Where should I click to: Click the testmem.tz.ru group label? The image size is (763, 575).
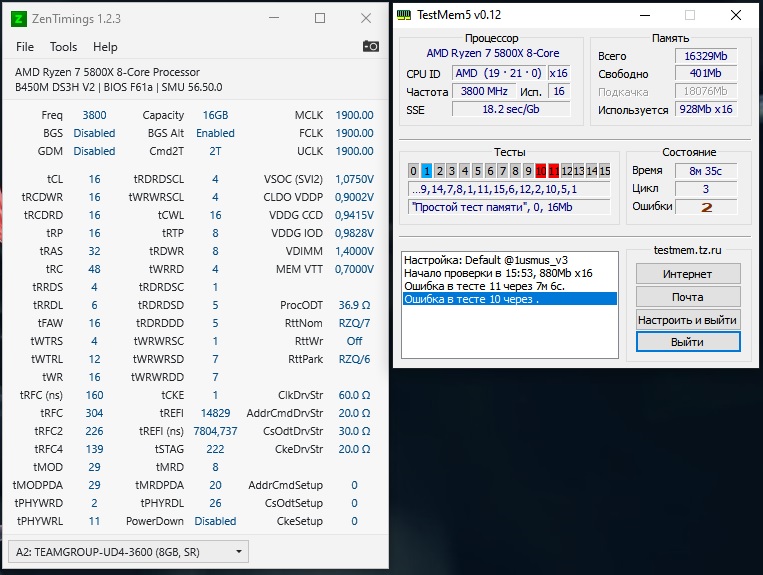pos(687,250)
